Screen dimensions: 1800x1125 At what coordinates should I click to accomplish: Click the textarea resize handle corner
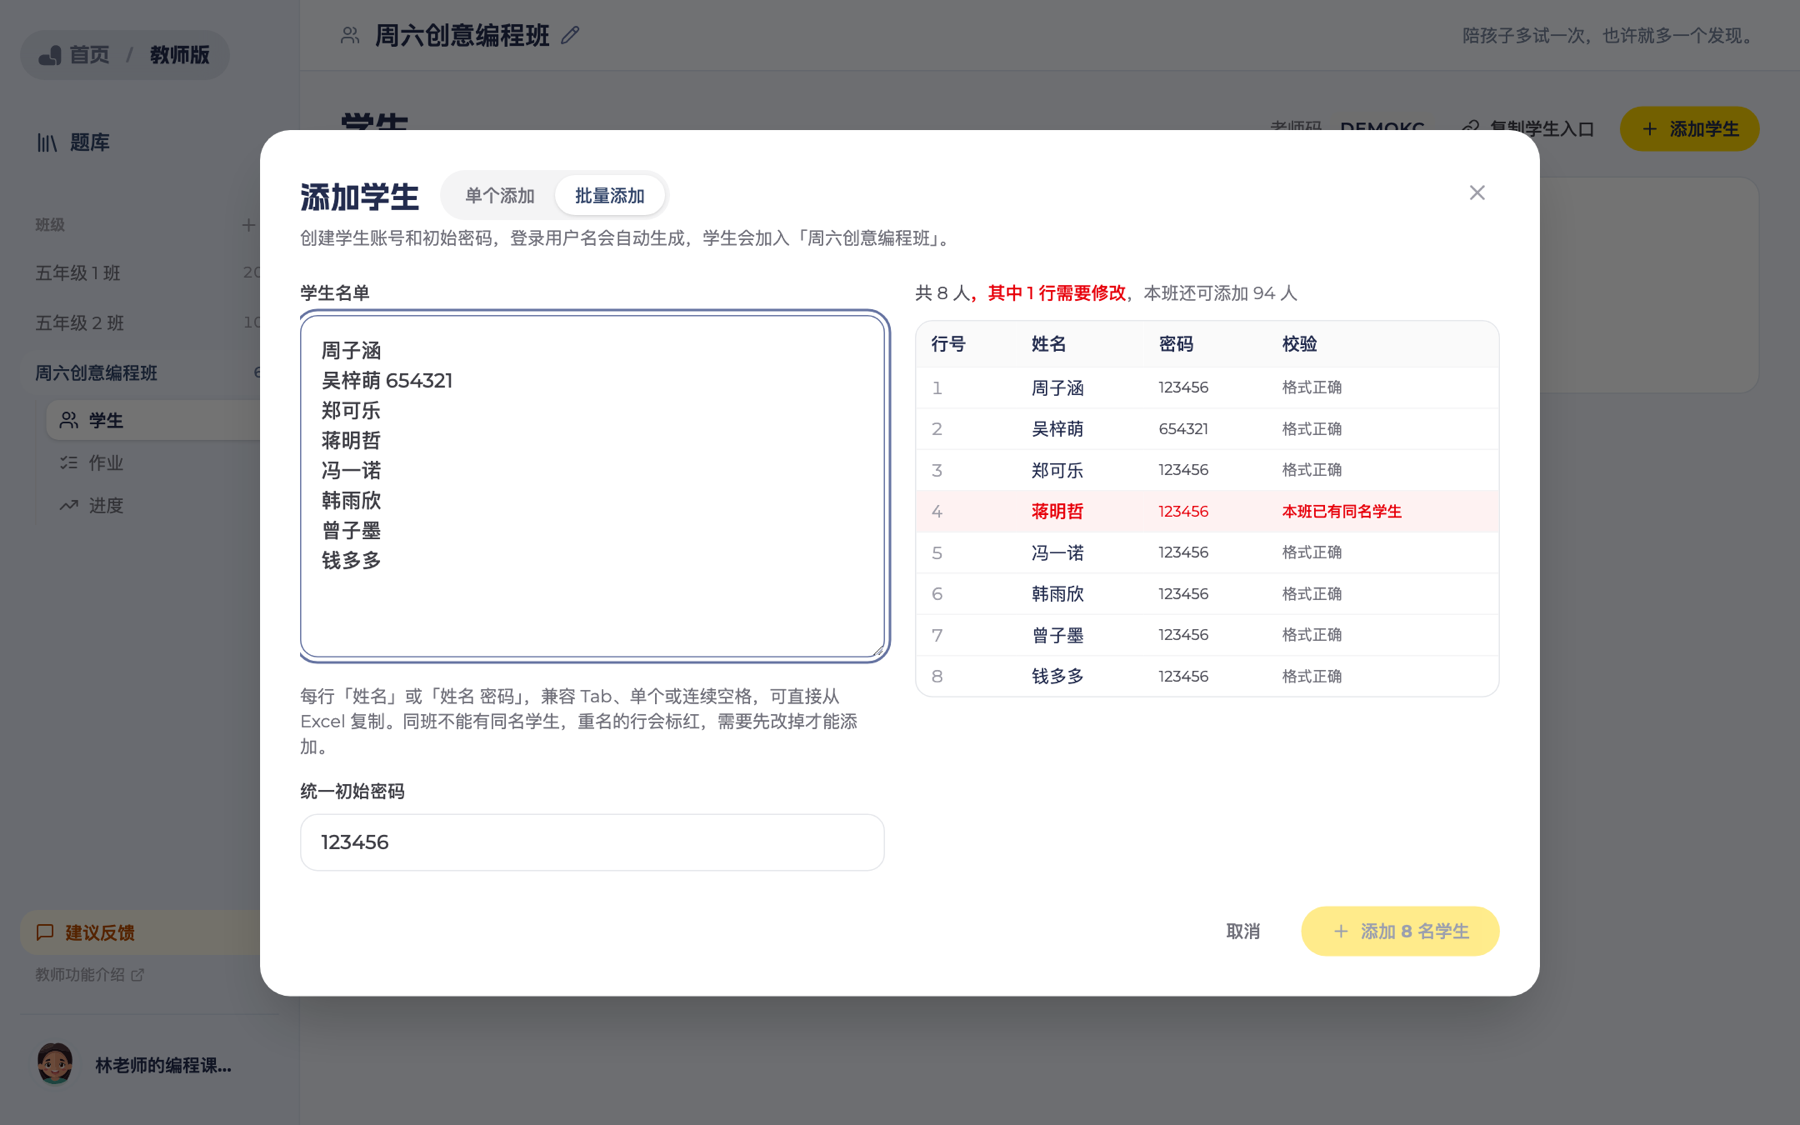(877, 650)
